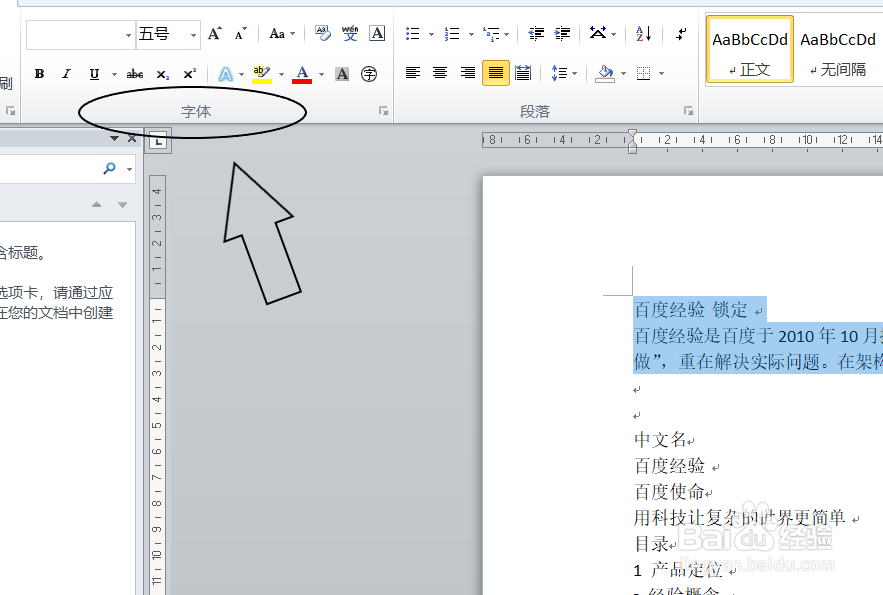Click the text 中文名 in document
Image resolution: width=883 pixels, height=595 pixels.
pyautogui.click(x=660, y=439)
